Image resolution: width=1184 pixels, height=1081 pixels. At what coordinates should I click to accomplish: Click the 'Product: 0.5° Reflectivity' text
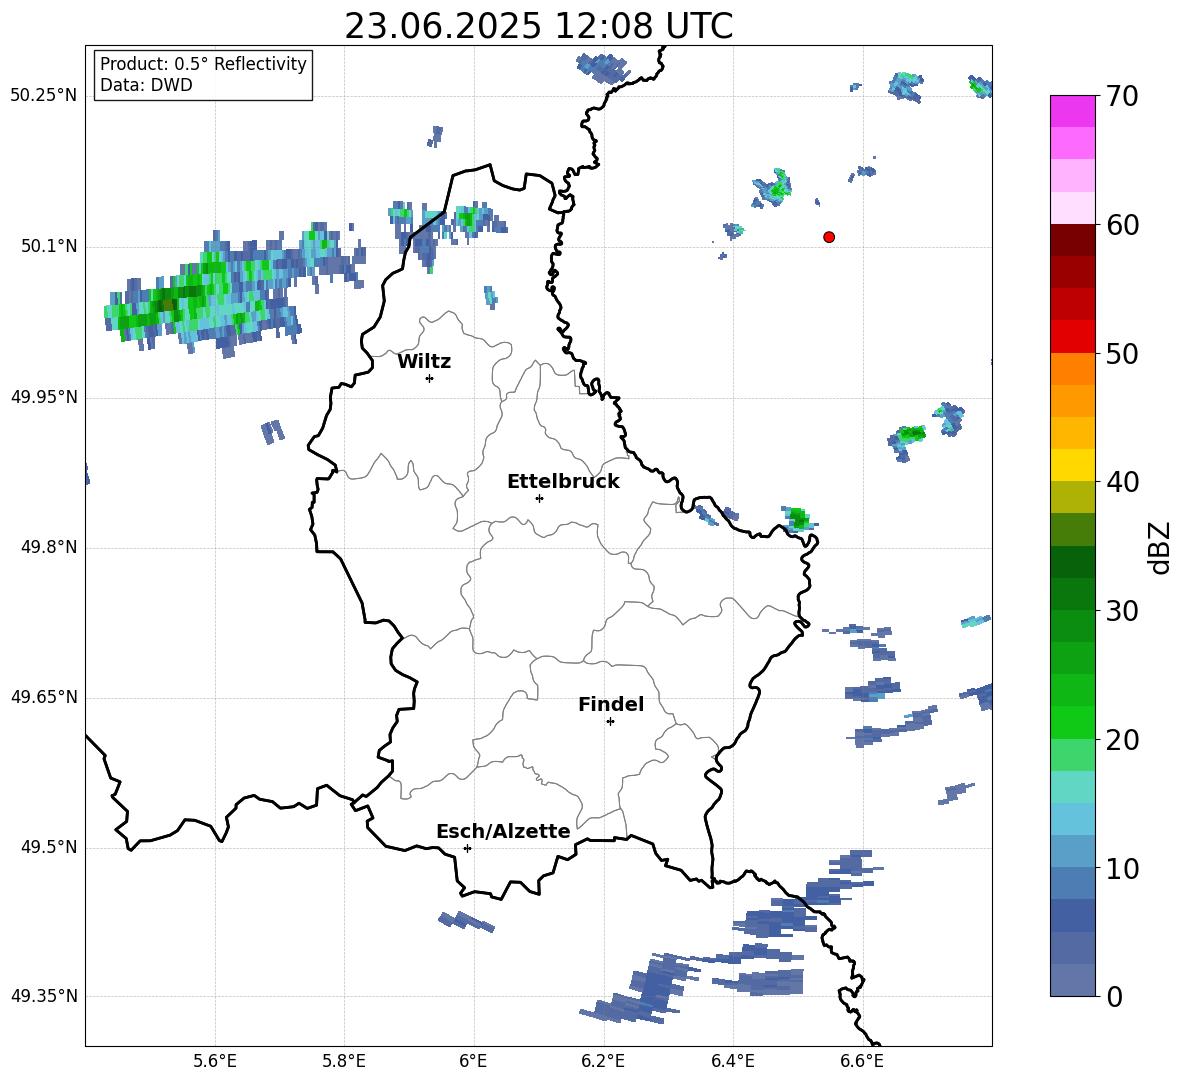click(x=203, y=64)
